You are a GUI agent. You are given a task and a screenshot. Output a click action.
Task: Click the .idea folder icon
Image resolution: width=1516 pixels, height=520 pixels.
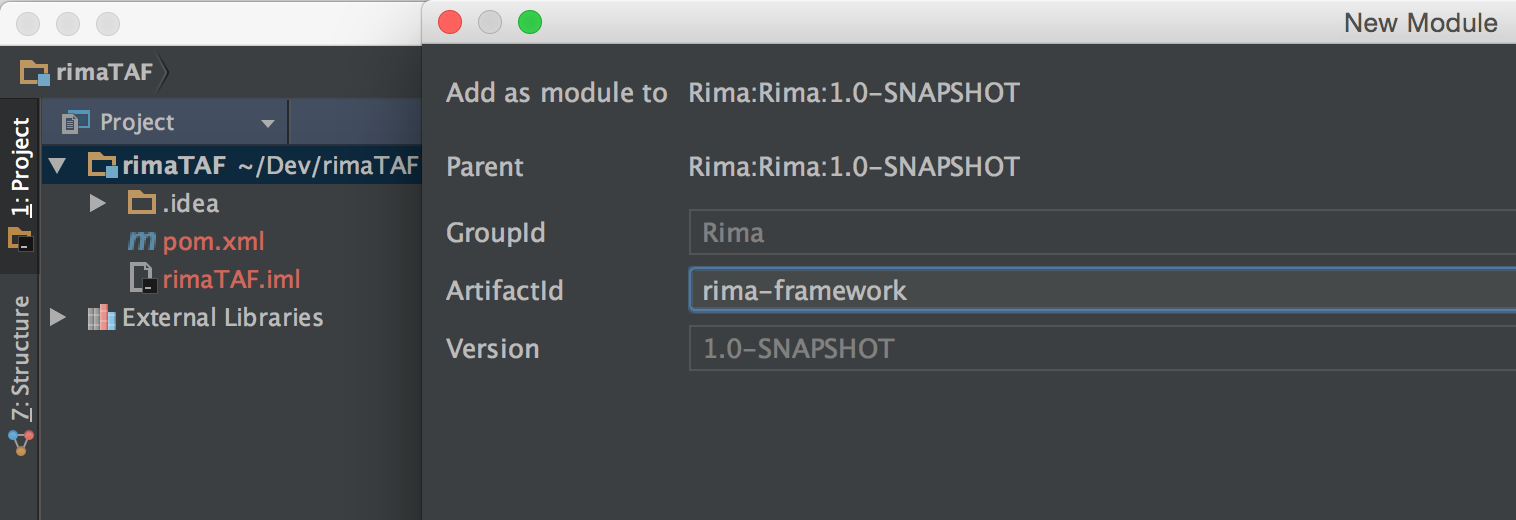click(x=142, y=204)
